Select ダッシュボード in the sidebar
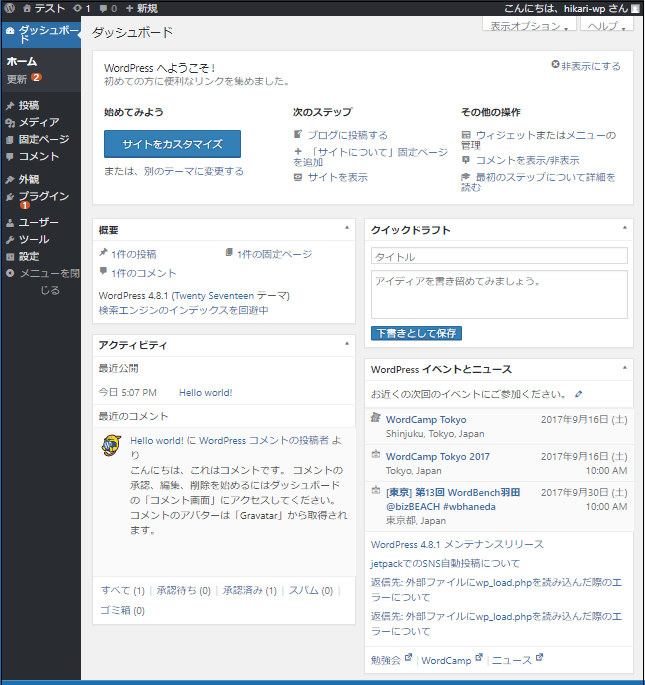645x685 pixels. [42, 34]
